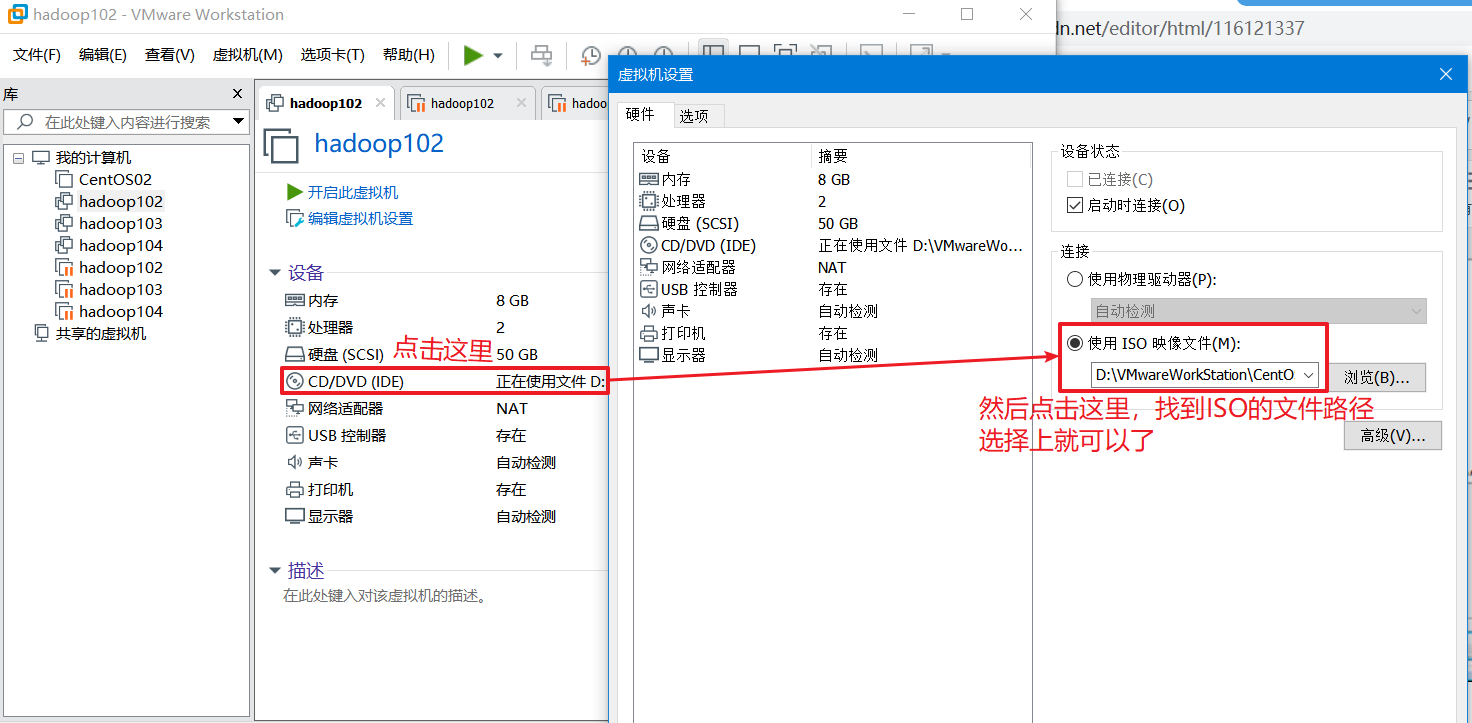Select the hadoop104 entry without pause badge
Screen dimensions: 1472x723
click(121, 245)
